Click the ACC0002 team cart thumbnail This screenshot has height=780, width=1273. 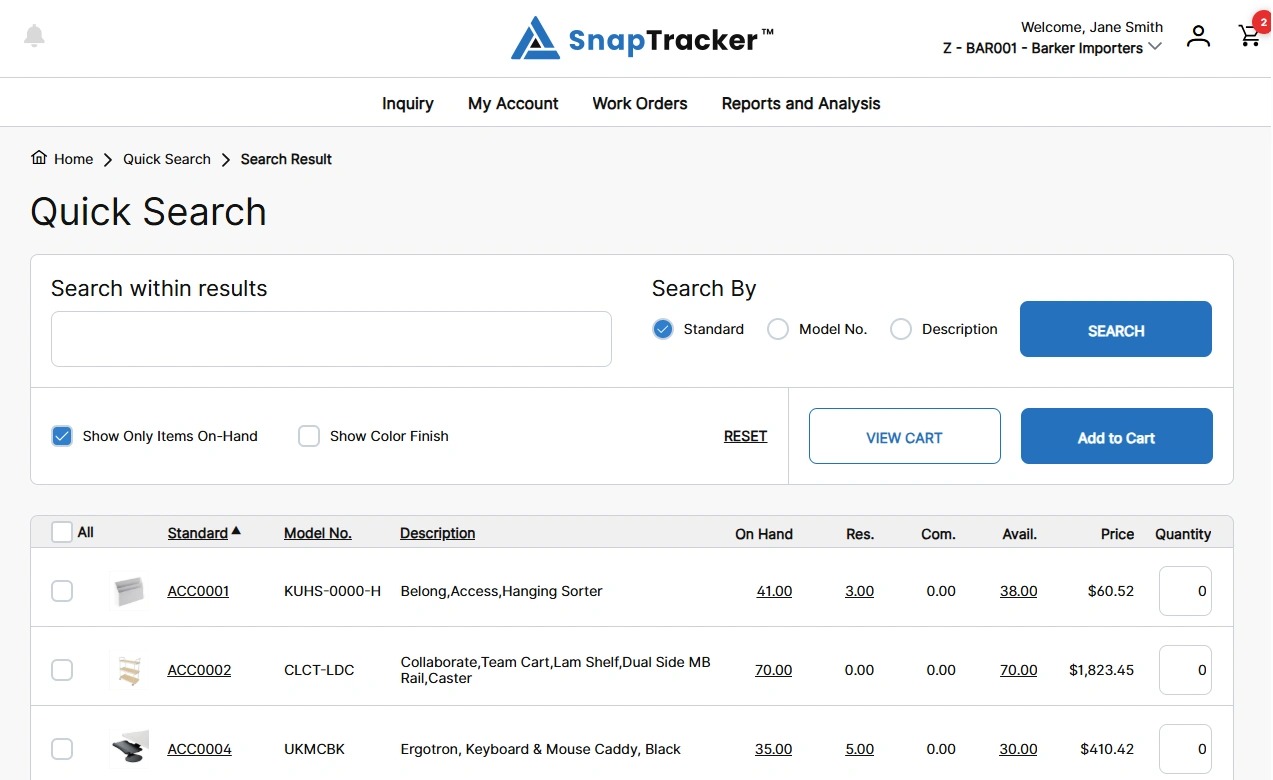pos(129,670)
